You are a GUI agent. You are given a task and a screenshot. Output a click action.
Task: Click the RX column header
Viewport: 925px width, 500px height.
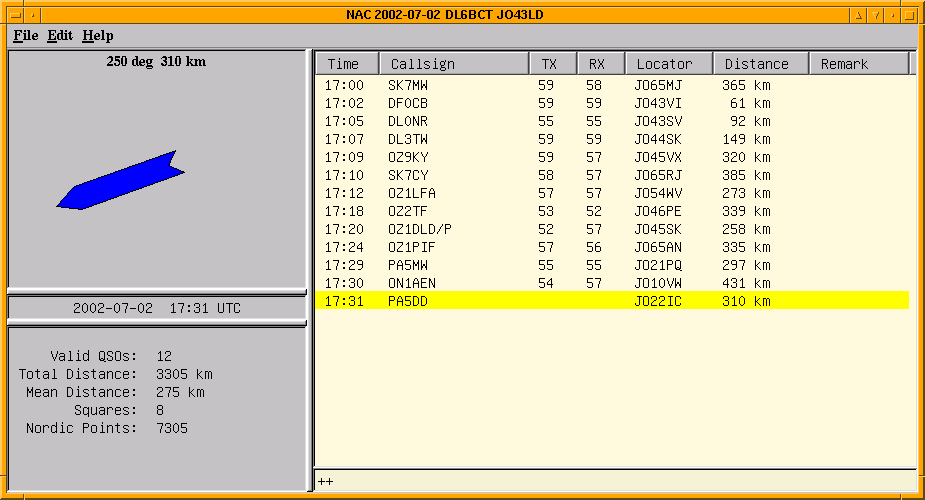coord(601,64)
